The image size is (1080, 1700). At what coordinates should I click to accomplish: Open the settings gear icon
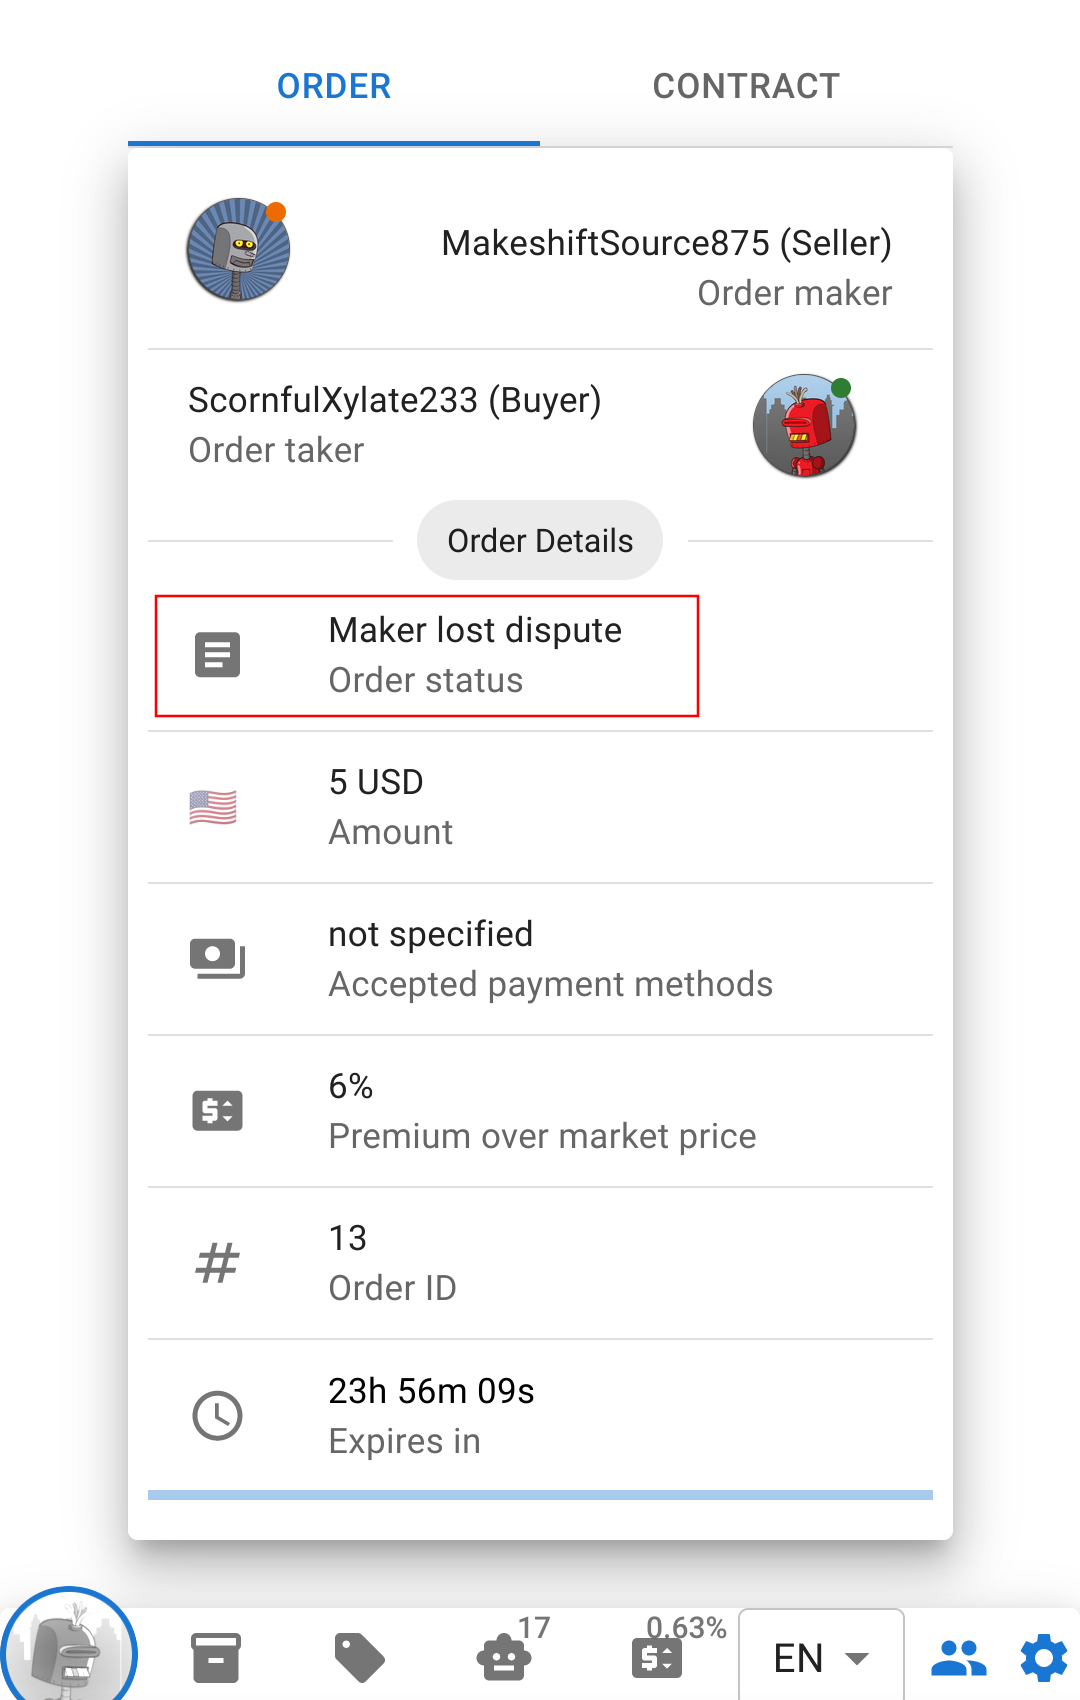pyautogui.click(x=1044, y=1657)
